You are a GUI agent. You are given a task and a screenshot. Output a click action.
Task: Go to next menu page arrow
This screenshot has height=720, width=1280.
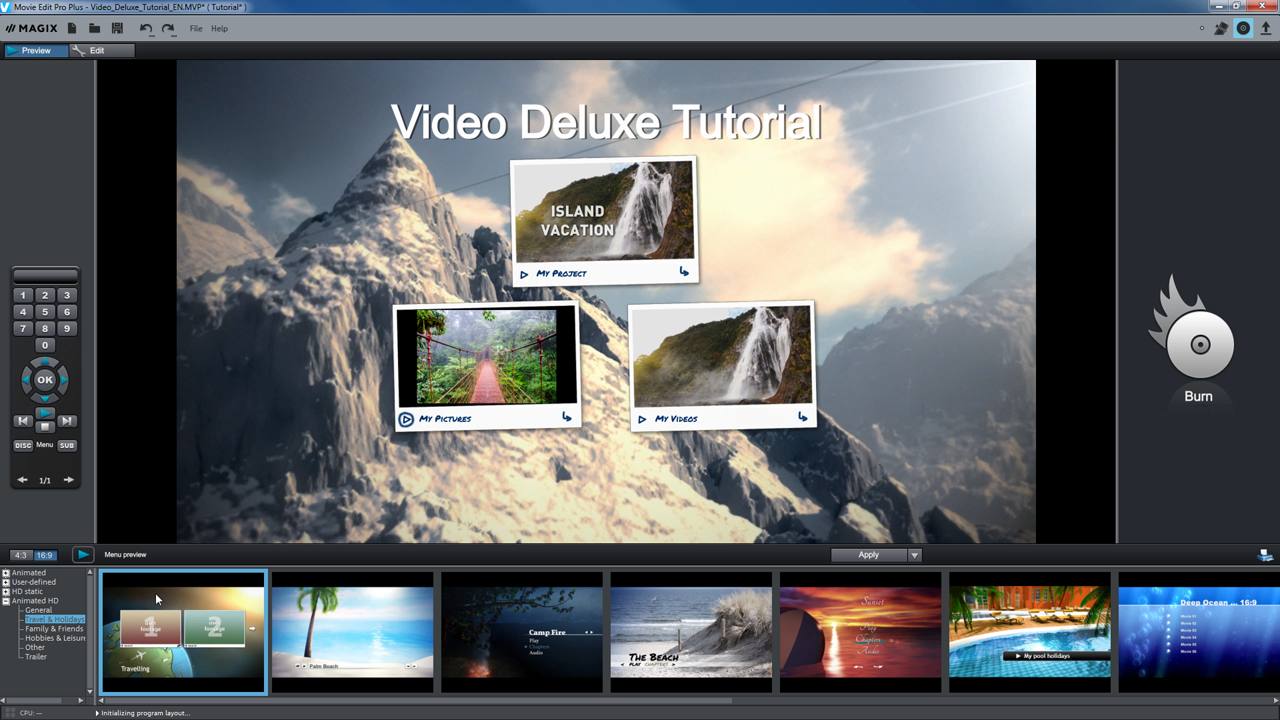(x=68, y=480)
